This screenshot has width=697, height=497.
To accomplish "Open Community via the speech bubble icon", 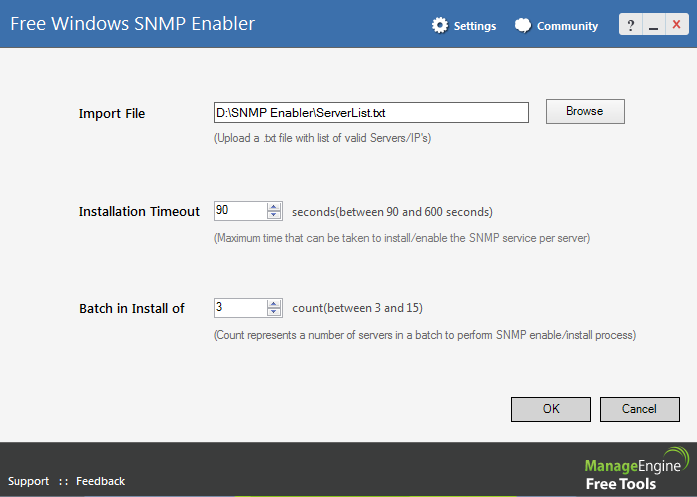I will click(x=523, y=25).
